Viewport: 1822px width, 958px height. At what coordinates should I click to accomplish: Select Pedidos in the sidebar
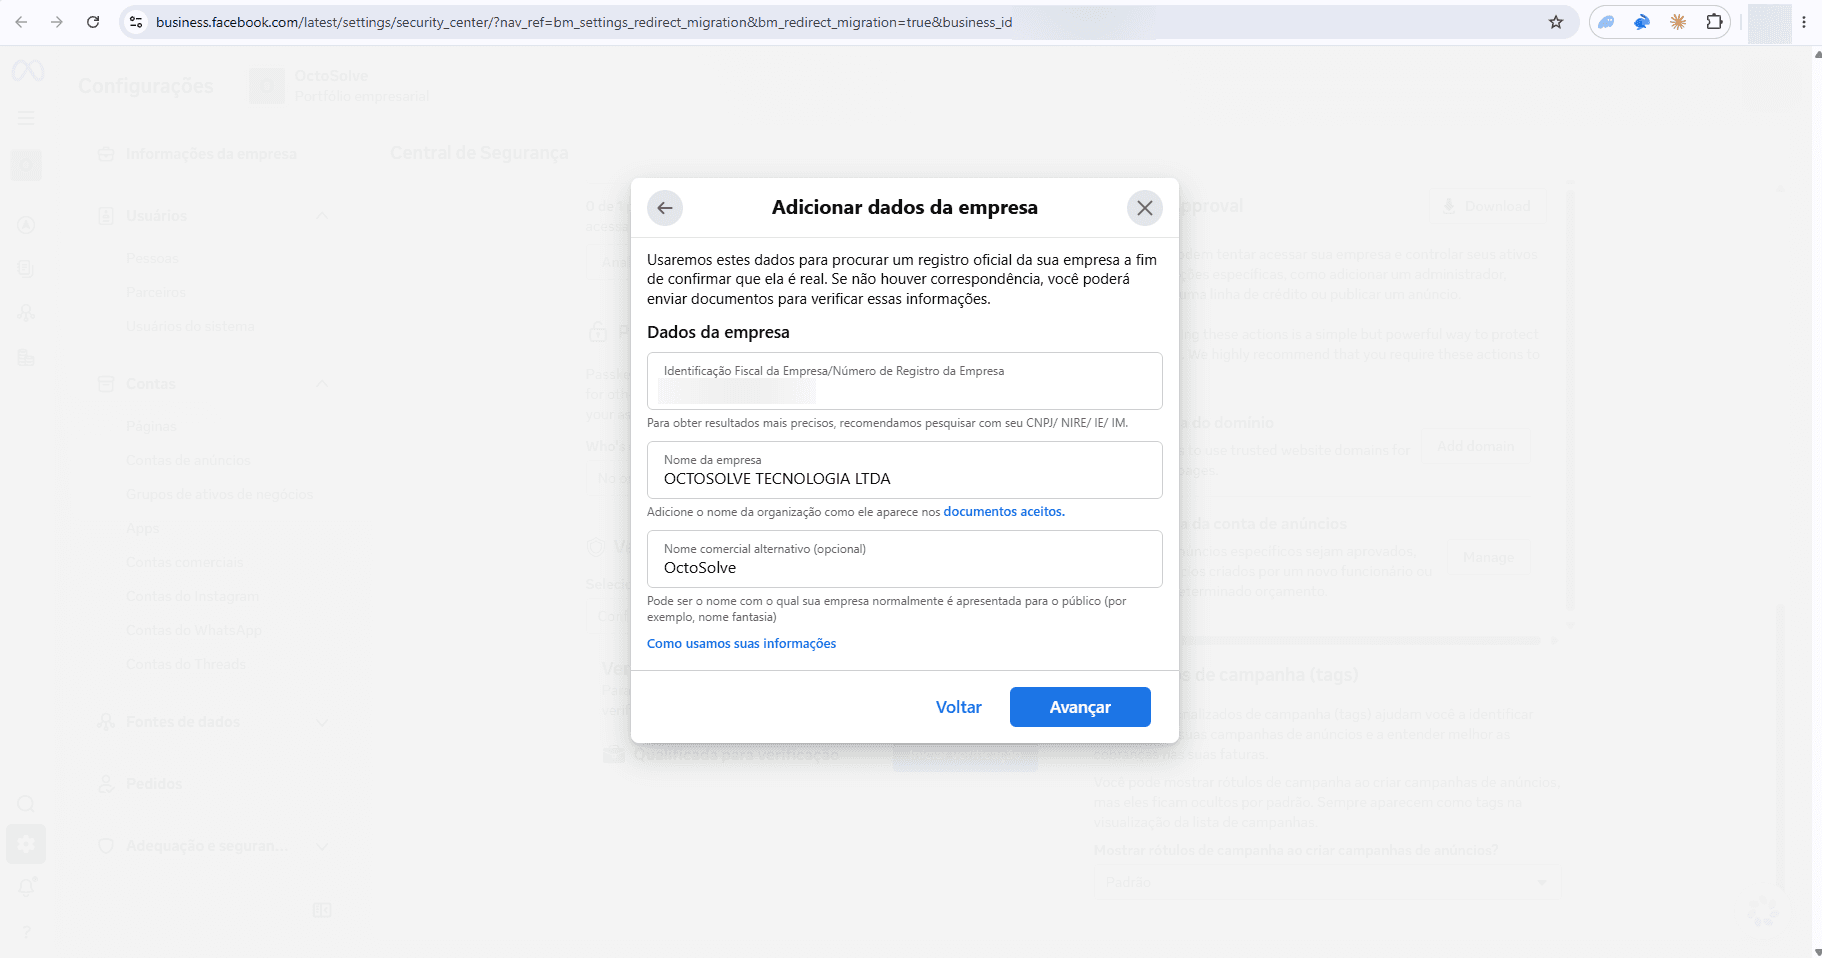[x=154, y=784]
